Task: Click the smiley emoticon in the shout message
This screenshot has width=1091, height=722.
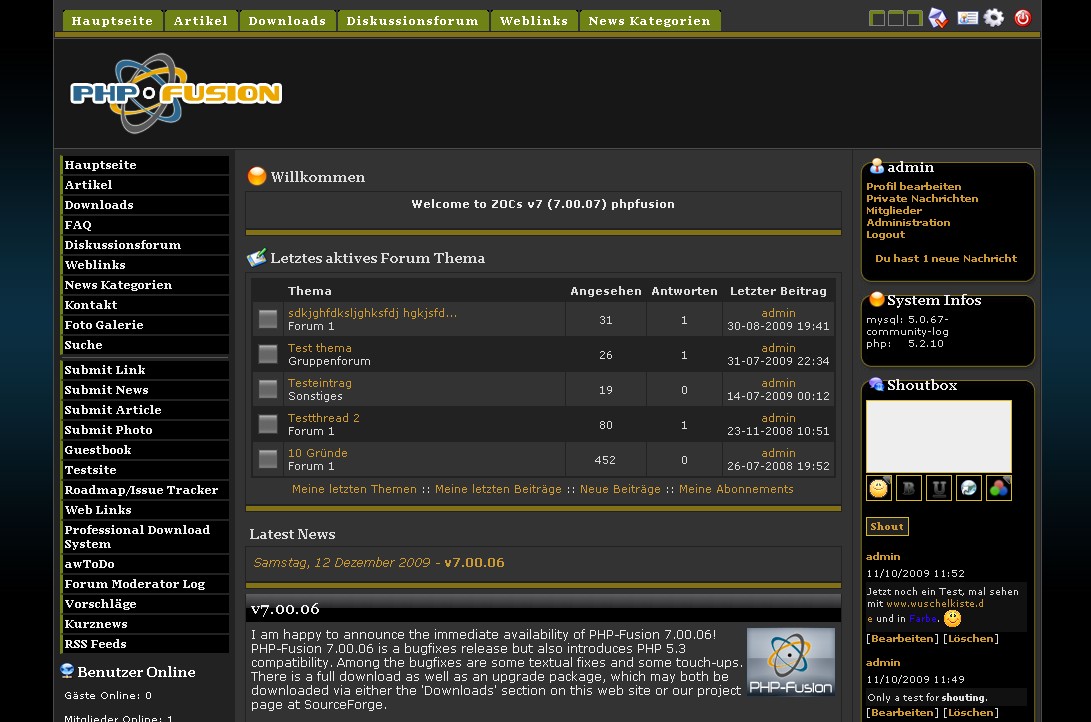Action: click(x=953, y=618)
